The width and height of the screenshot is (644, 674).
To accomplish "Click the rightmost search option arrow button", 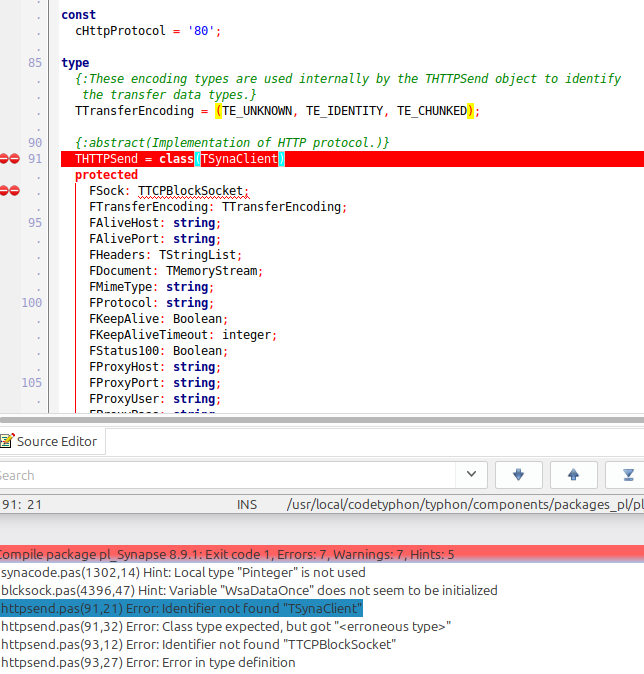I will click(x=627, y=475).
